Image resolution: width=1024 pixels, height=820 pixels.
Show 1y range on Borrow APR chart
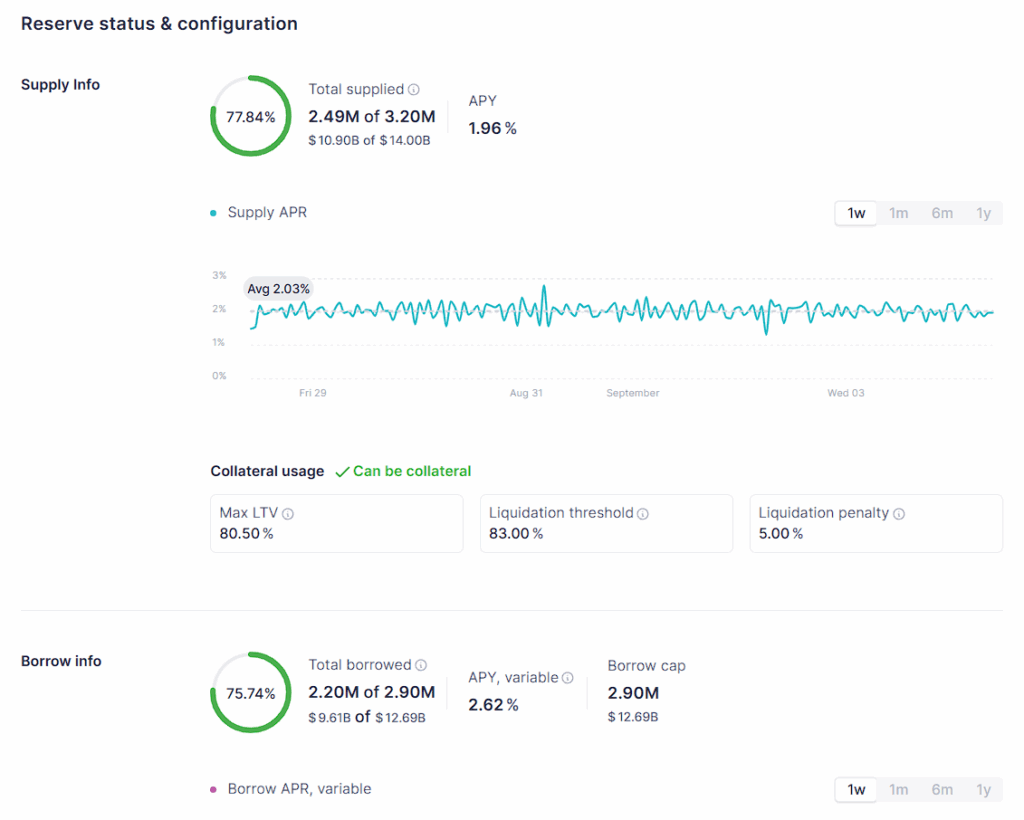[x=984, y=790]
